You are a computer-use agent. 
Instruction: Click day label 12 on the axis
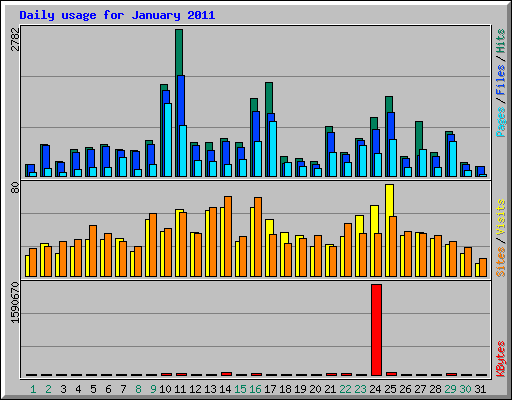point(195,389)
